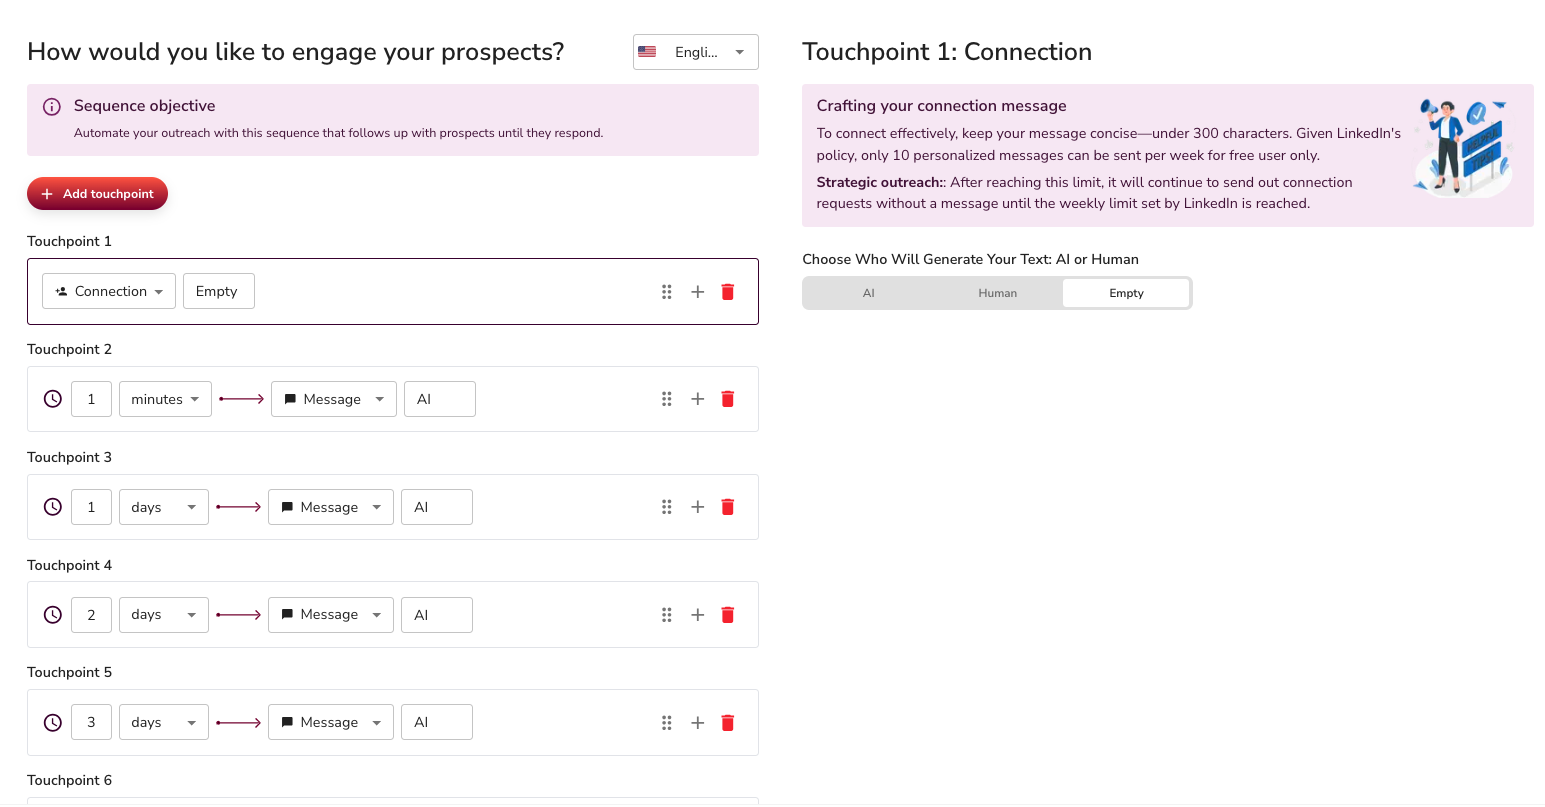Delete Touchpoint 5 using trash icon
1545x807 pixels.
(x=727, y=723)
